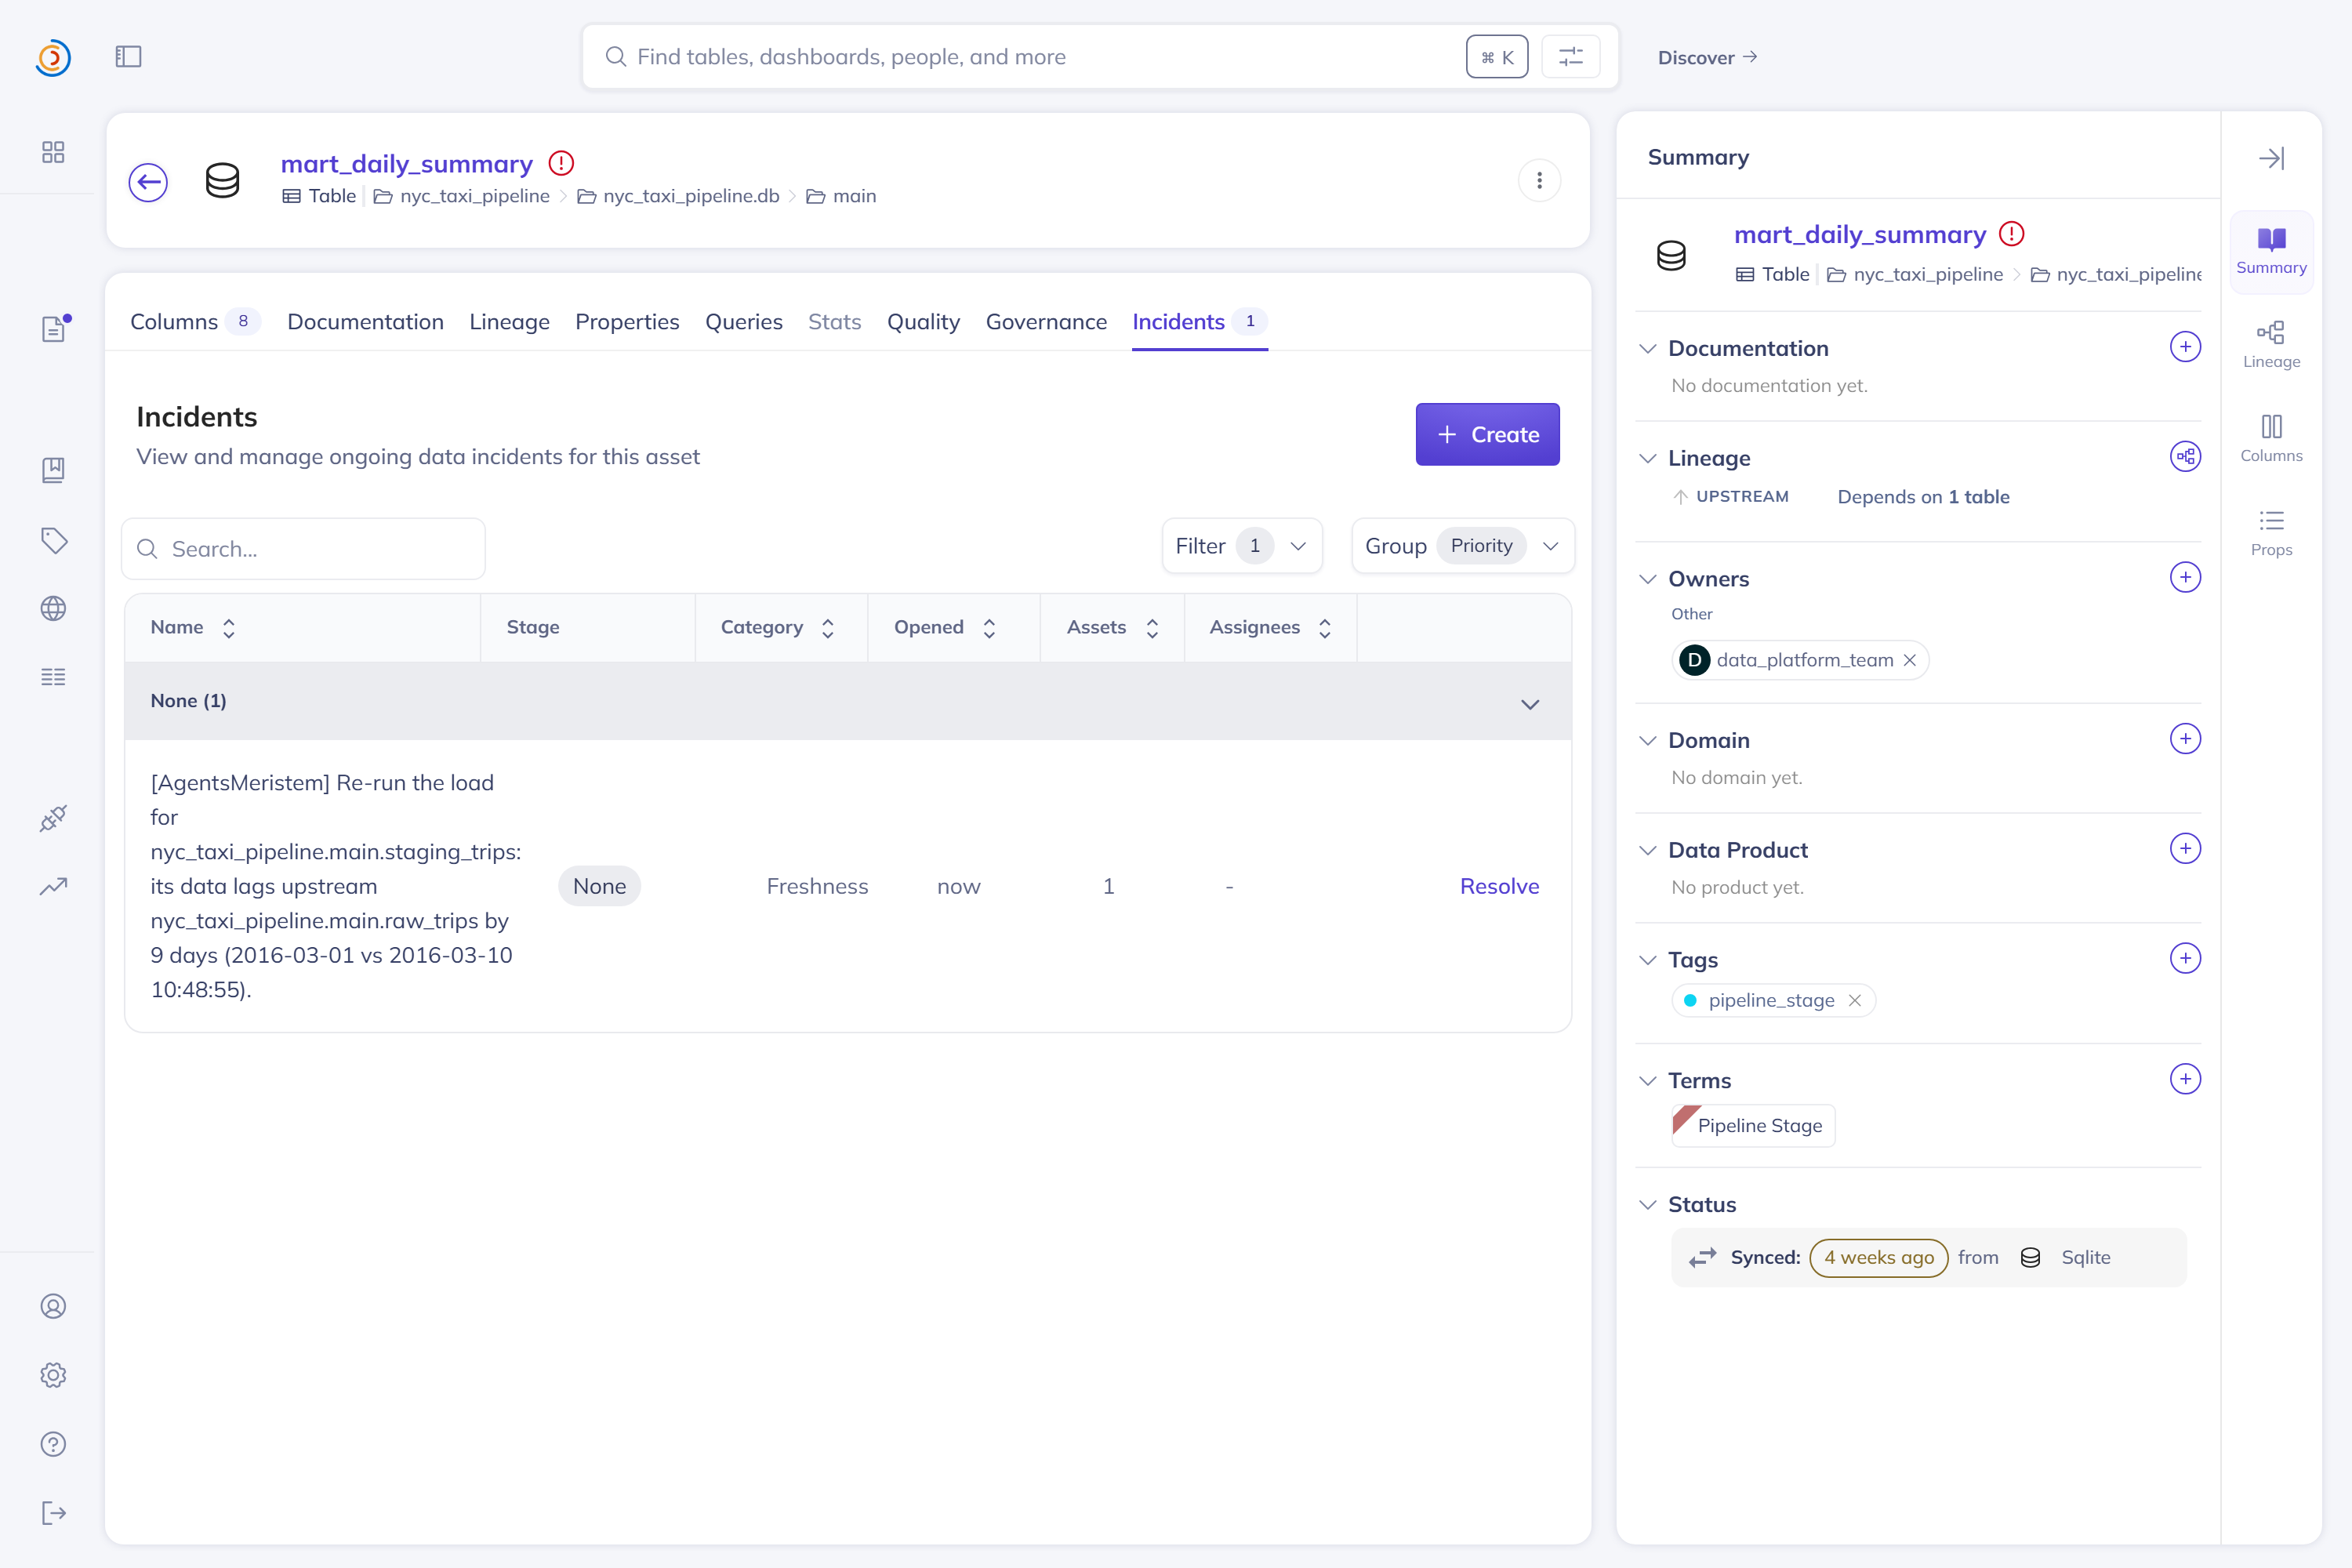
Task: Switch to the Quality tab
Action: (x=923, y=322)
